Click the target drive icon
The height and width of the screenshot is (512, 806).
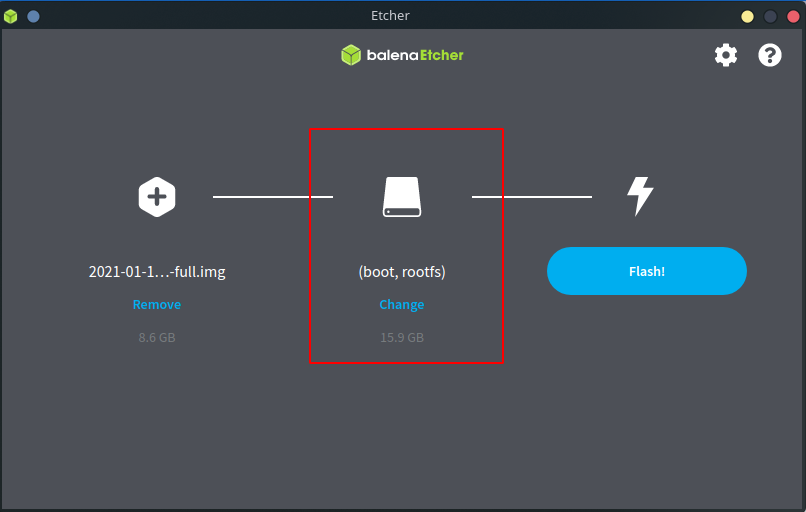click(402, 196)
